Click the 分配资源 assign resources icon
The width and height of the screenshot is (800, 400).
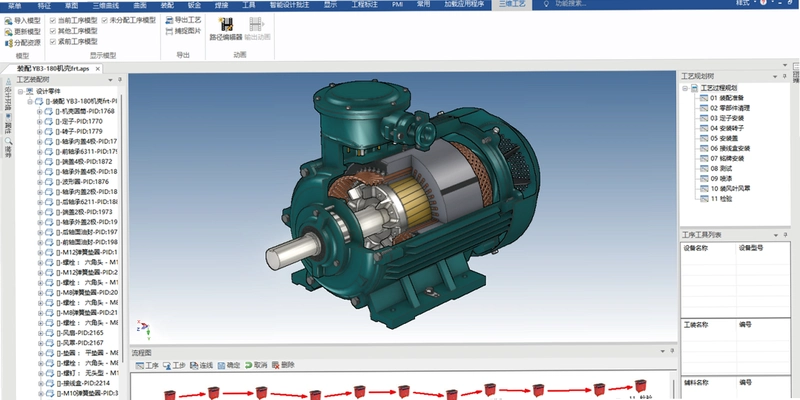tap(8, 43)
